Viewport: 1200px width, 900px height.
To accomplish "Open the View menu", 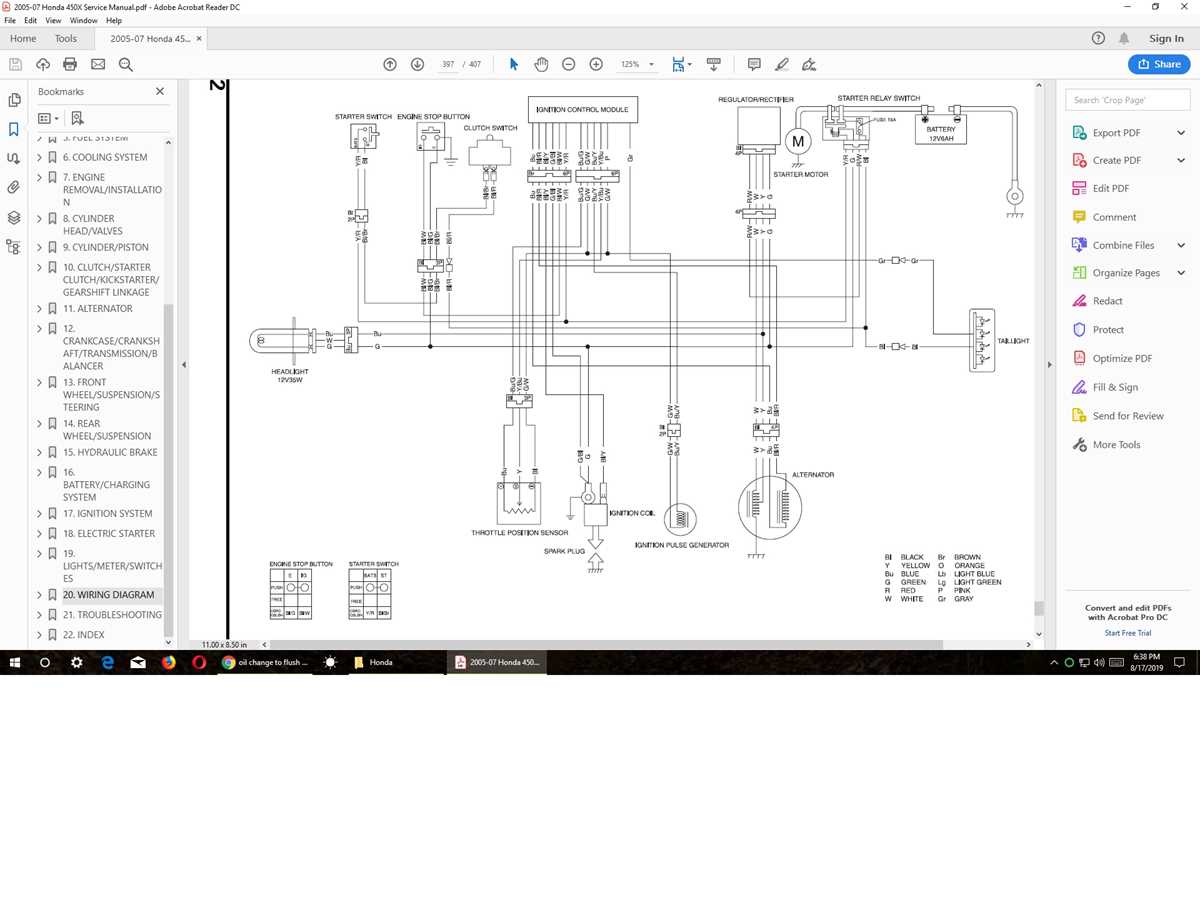I will tap(53, 20).
